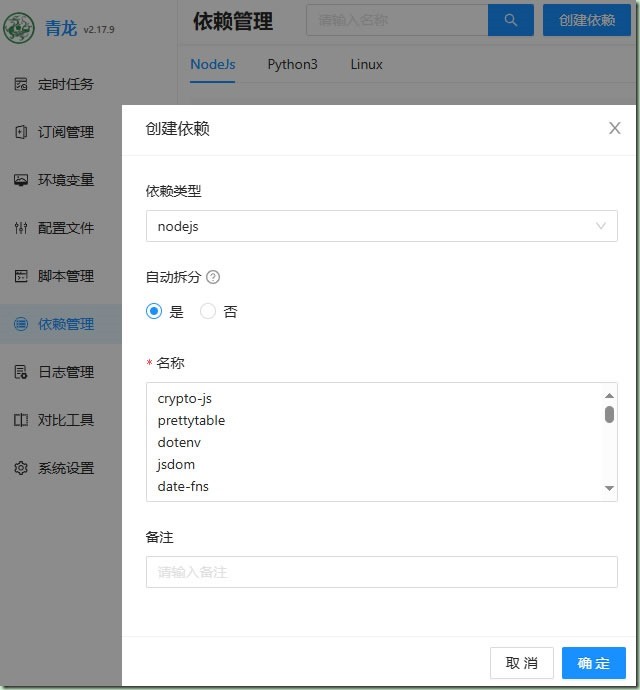Viewport: 640px width, 690px height.
Task: Click the 订阅管理 sidebar icon
Action: click(21, 132)
